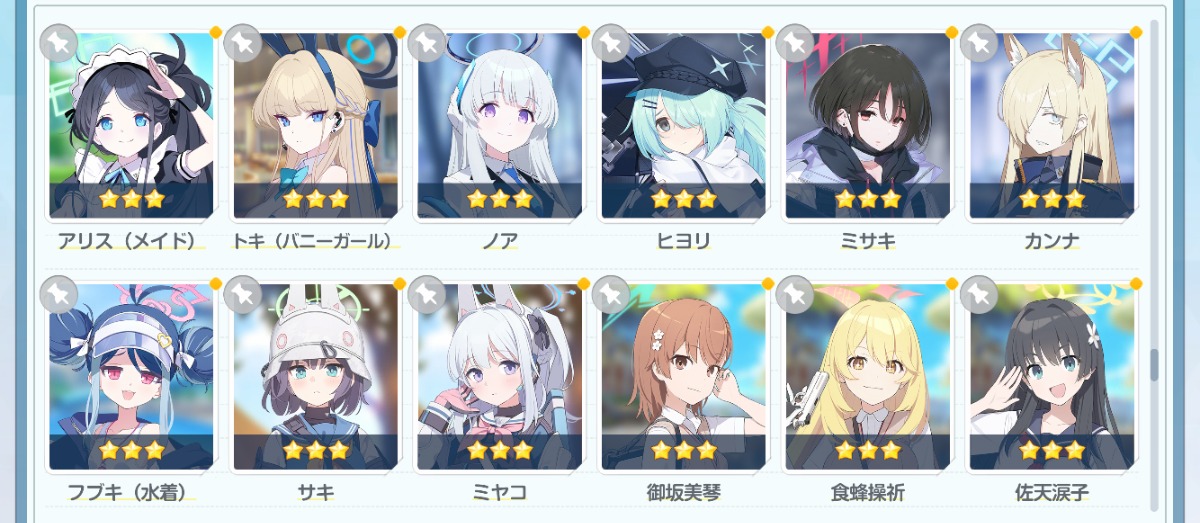Click the 食蜂操祈 name label
The width and height of the screenshot is (1200, 523).
point(867,492)
